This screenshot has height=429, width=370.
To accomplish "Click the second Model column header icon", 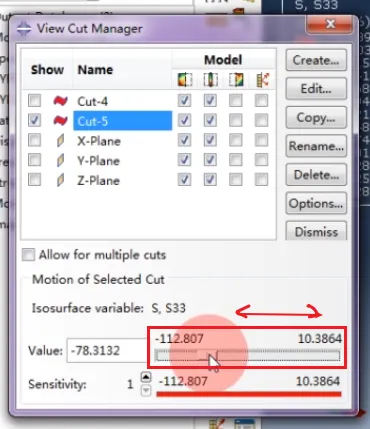I will click(x=210, y=80).
